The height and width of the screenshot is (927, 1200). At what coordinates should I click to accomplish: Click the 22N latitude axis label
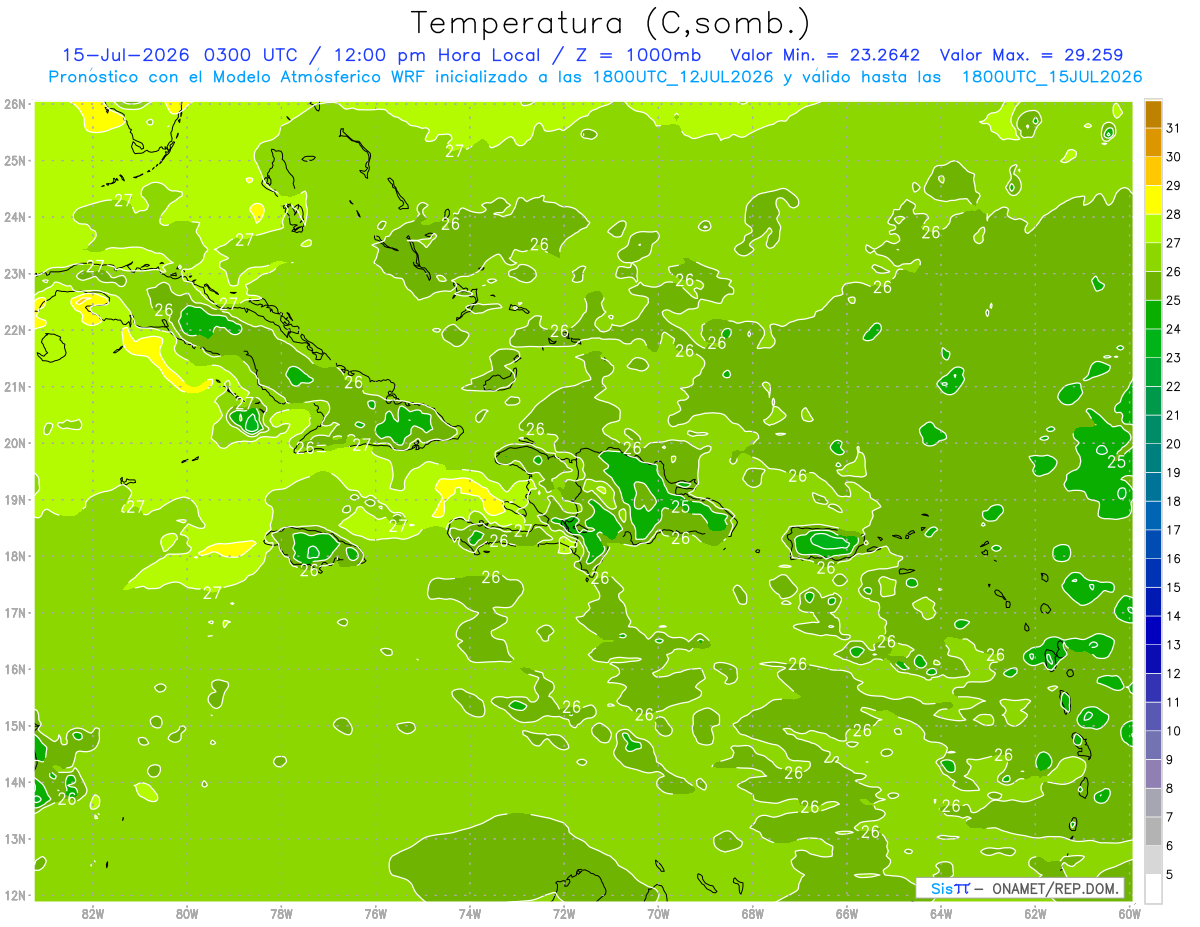(15, 330)
